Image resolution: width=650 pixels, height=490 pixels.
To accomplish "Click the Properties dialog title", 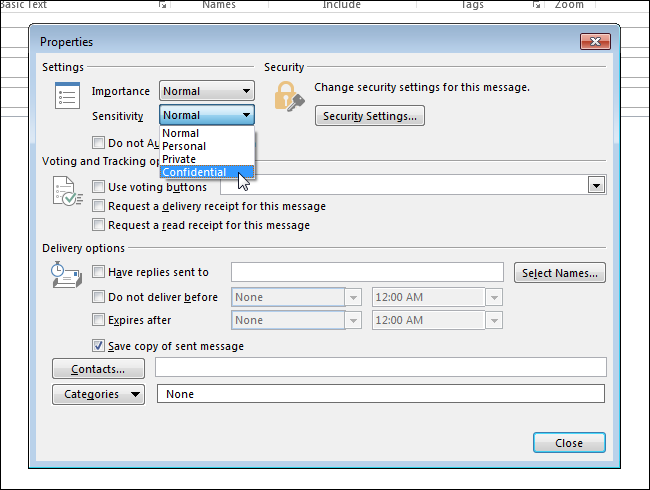I will point(66,42).
